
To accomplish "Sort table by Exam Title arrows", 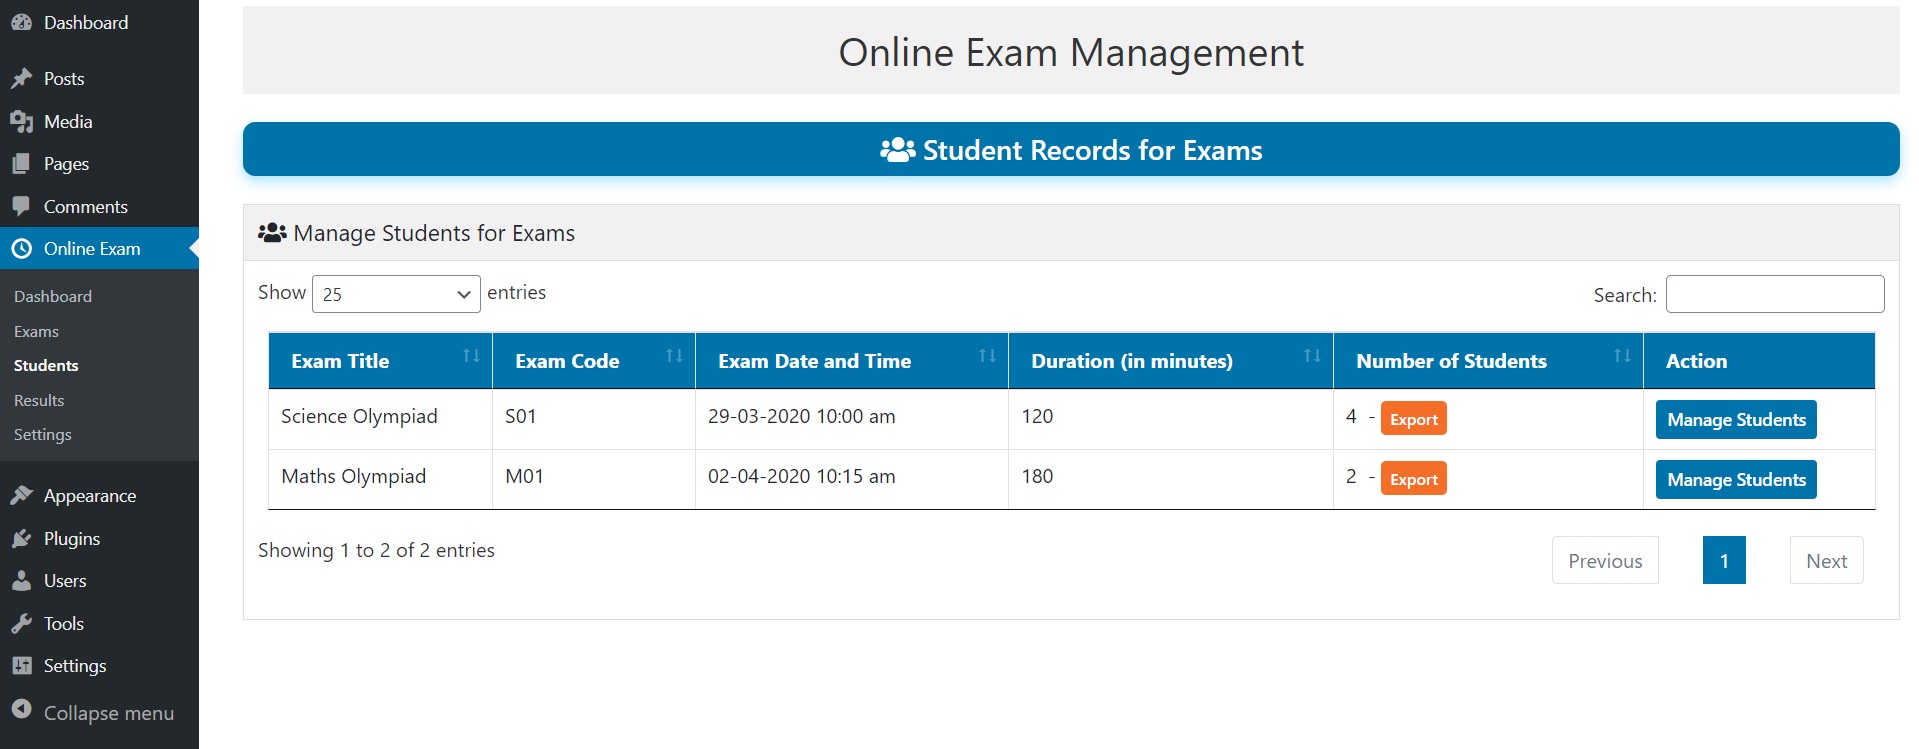I will click(x=471, y=356).
